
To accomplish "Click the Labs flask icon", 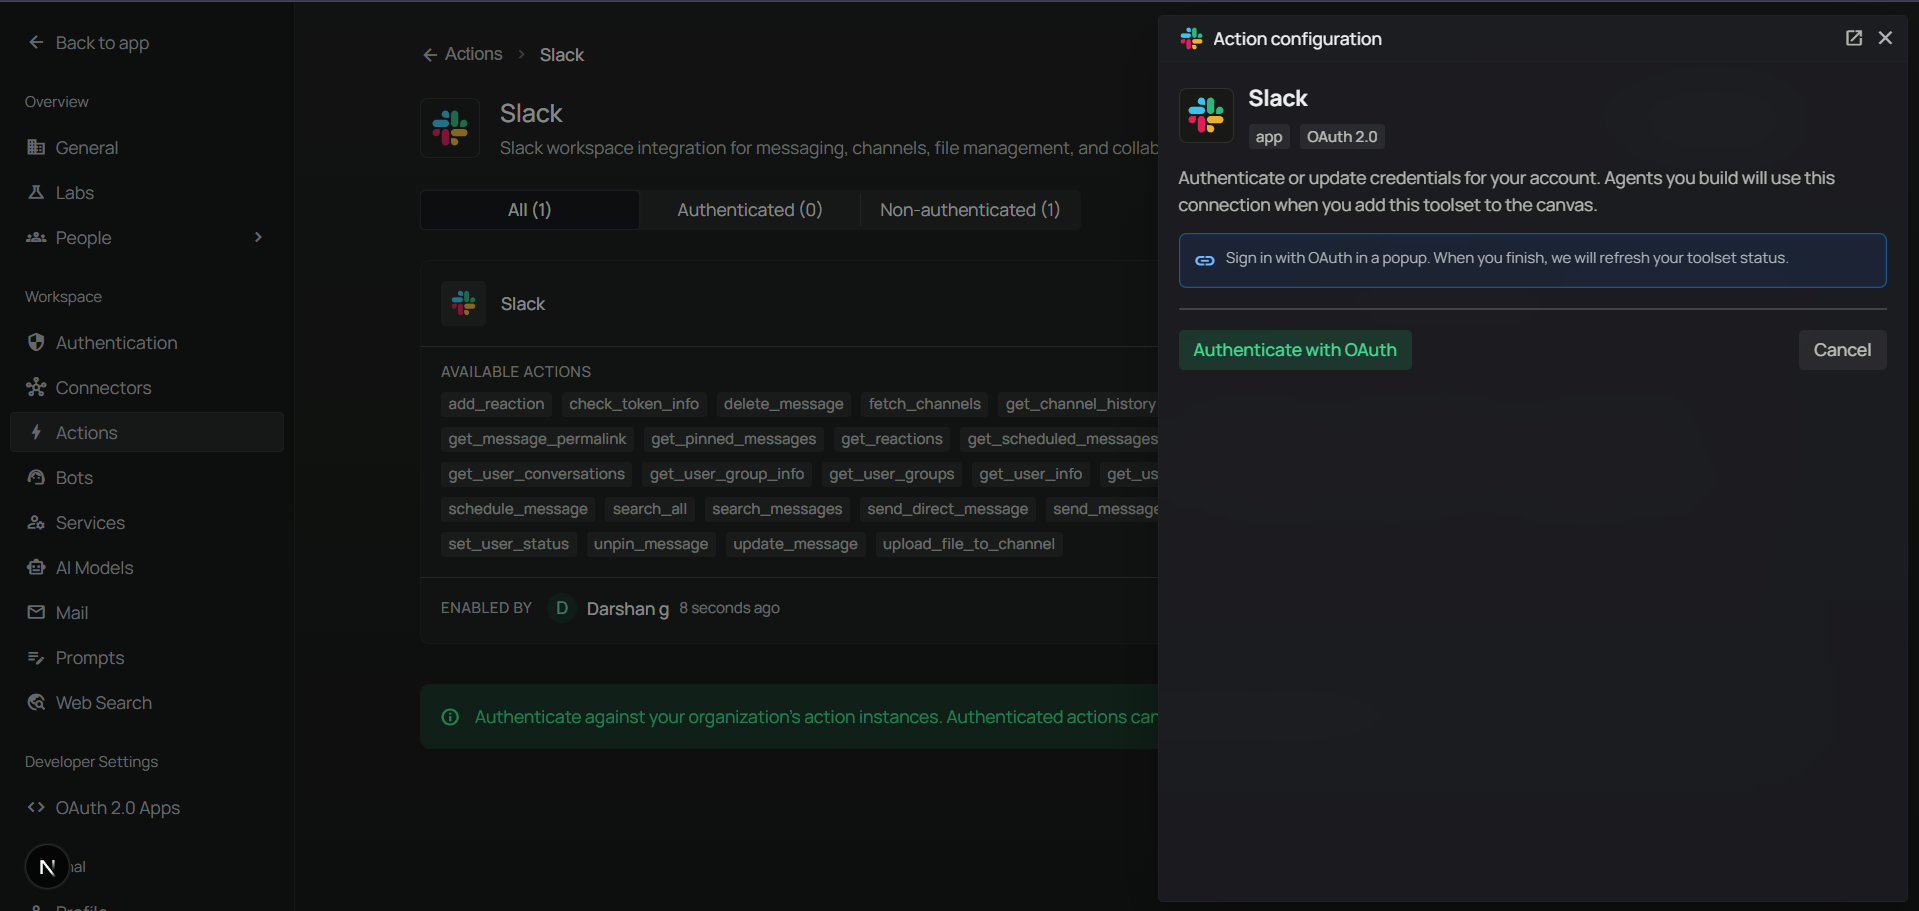I will click(x=36, y=192).
